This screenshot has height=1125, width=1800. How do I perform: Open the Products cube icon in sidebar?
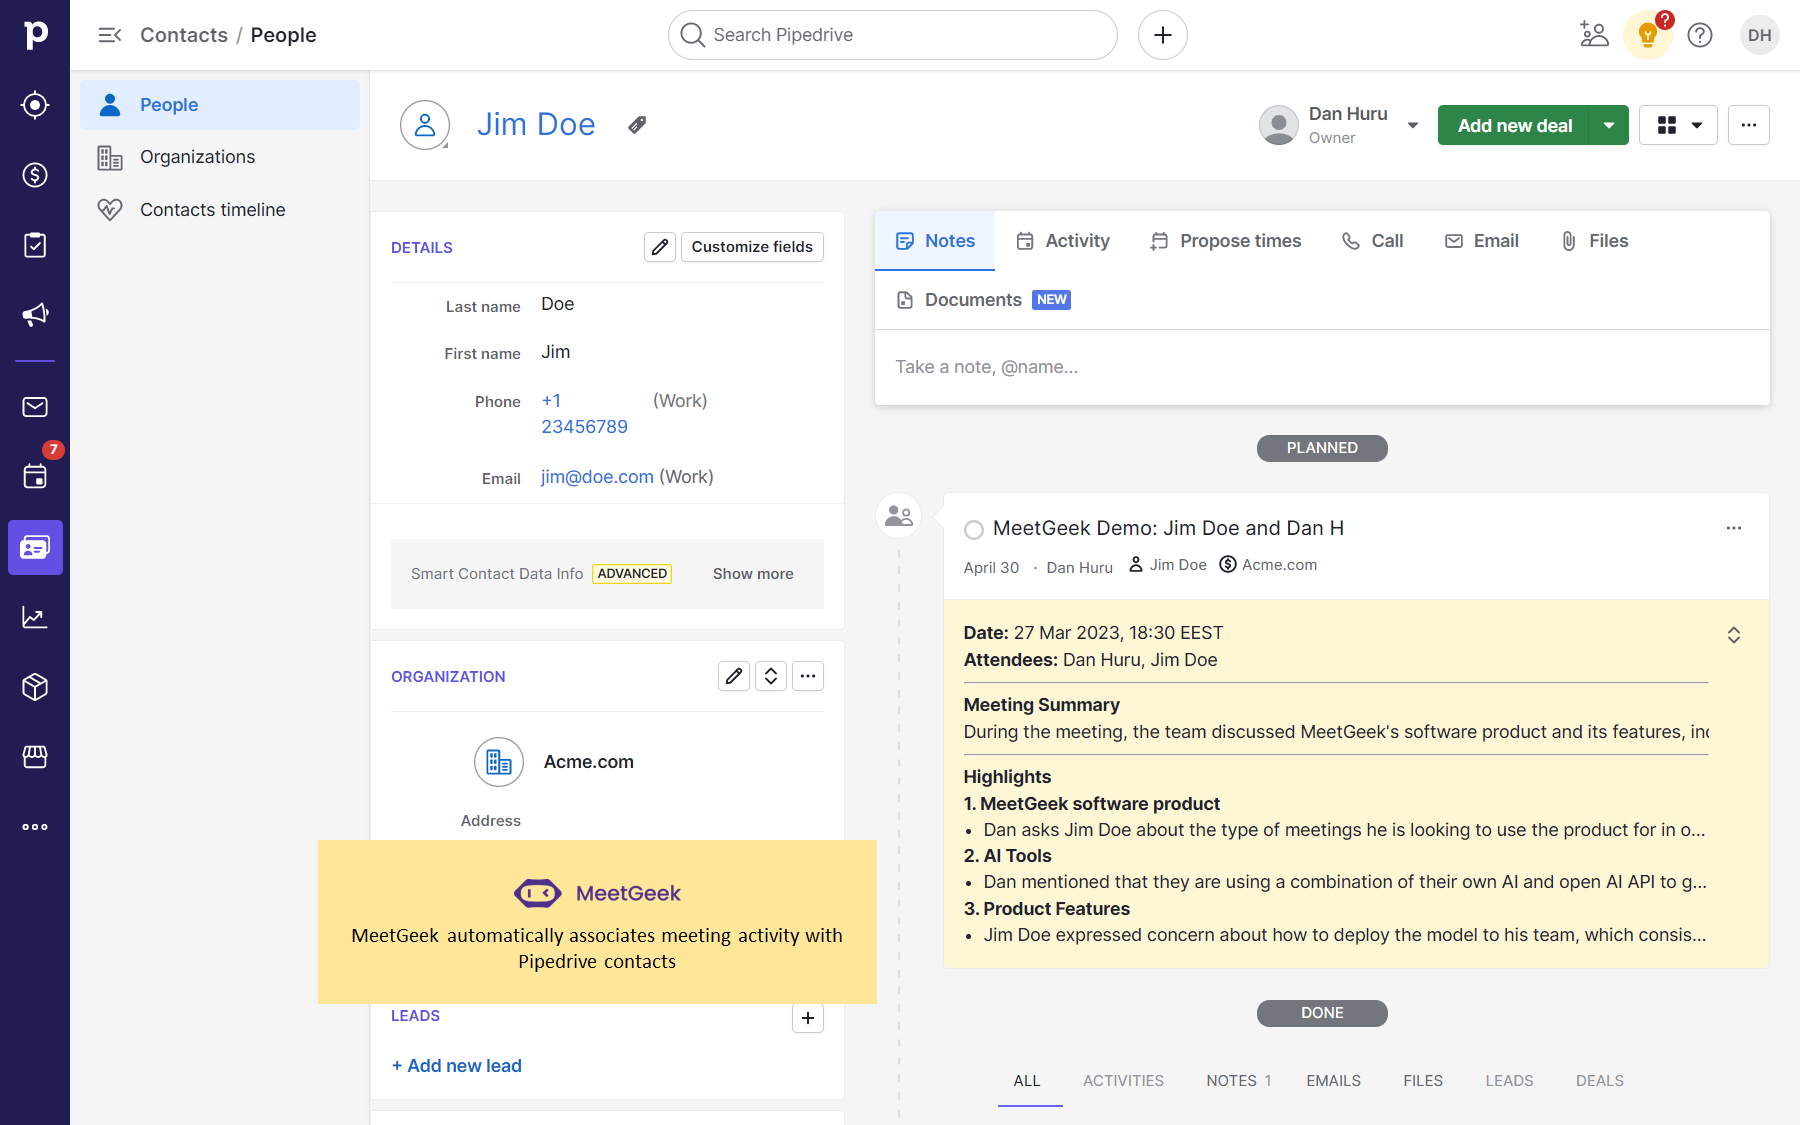click(35, 687)
